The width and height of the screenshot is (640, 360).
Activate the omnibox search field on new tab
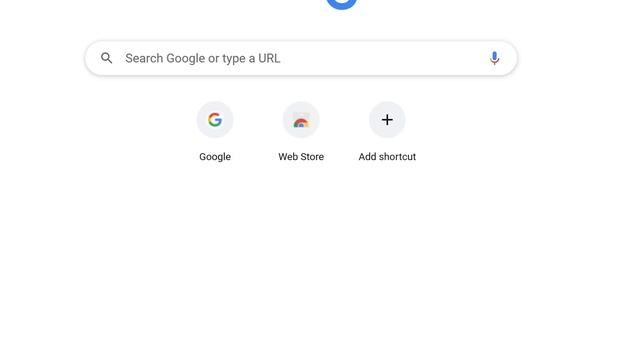(x=301, y=58)
